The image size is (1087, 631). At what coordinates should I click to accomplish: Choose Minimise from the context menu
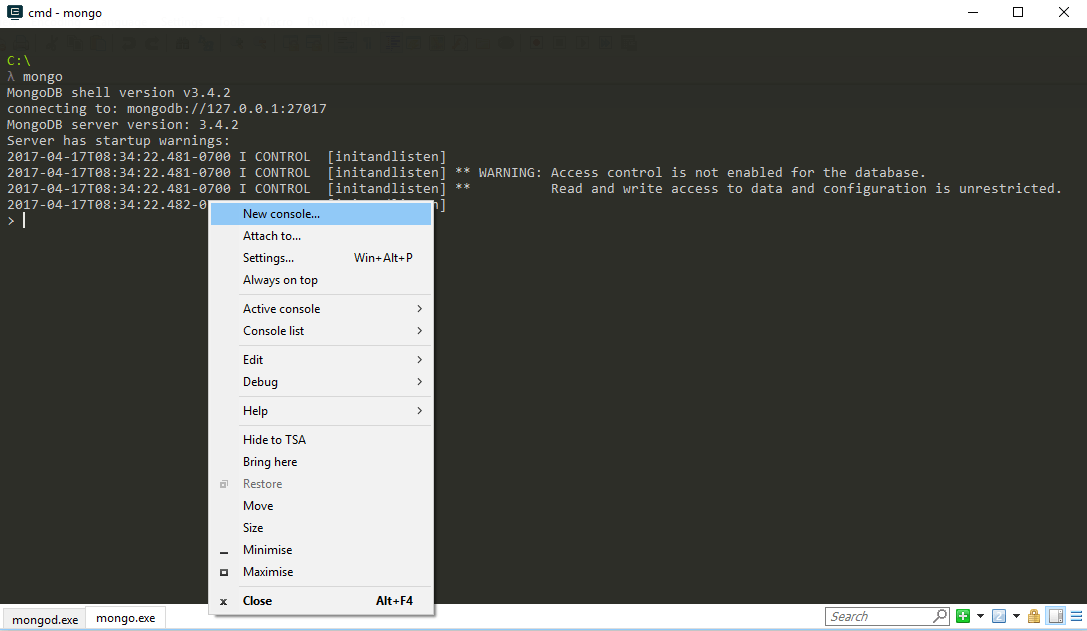321,550
